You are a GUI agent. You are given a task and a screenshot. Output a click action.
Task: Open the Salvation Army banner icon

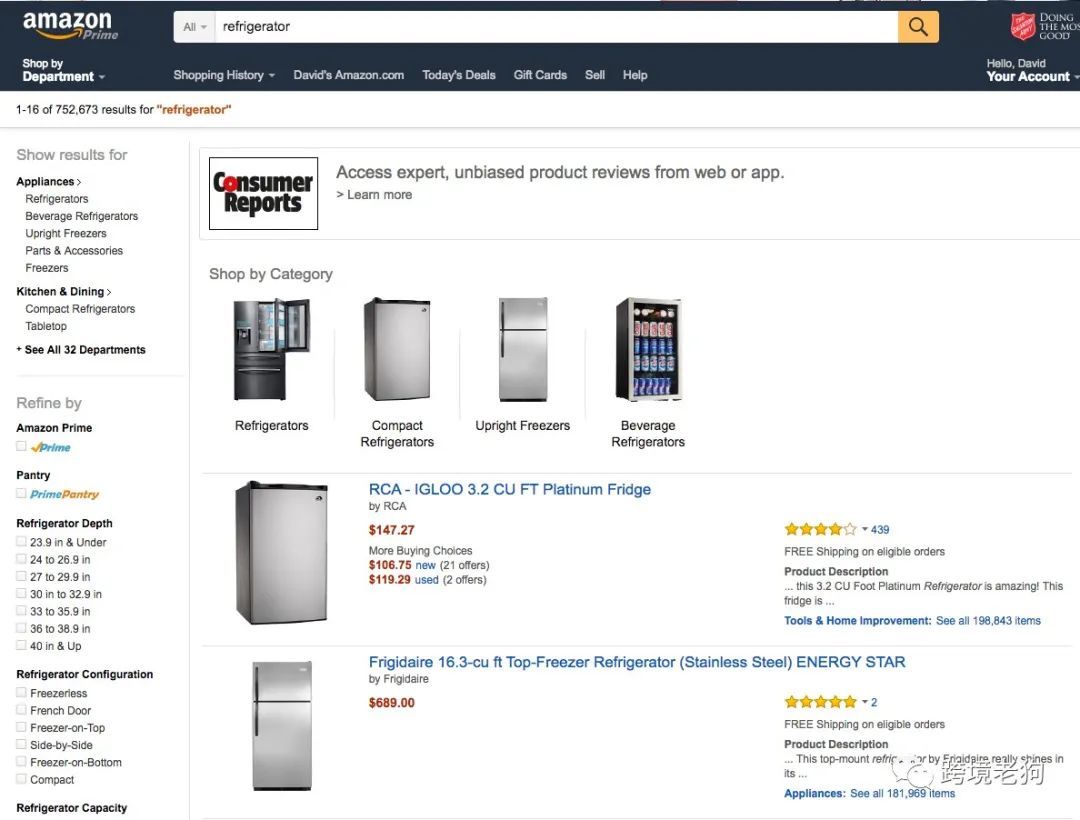1022,27
